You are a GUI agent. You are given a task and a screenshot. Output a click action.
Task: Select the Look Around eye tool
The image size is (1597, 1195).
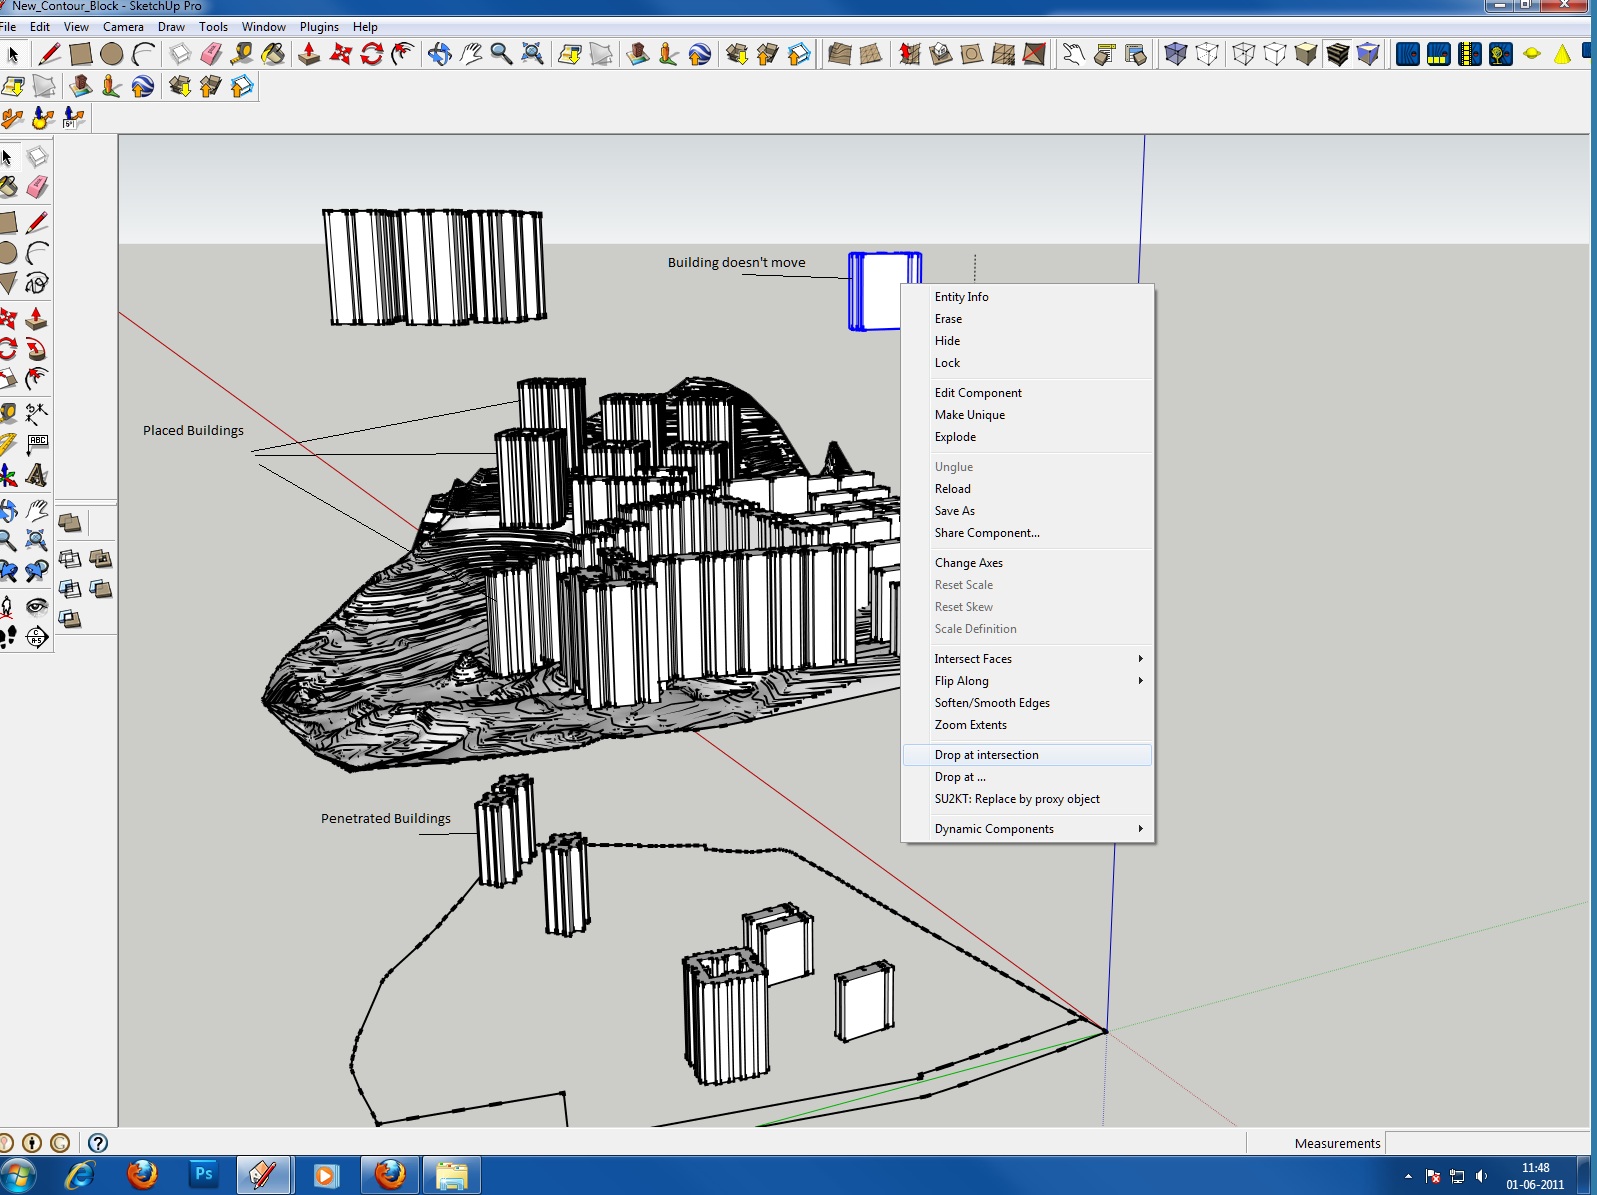coord(37,607)
